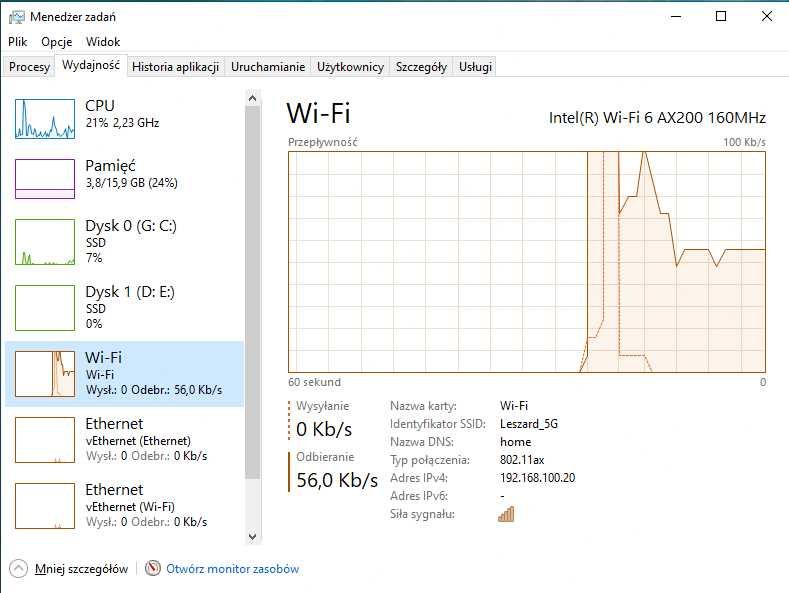Select the Wi-Fi sidebar item
789x593 pixels.
point(124,374)
